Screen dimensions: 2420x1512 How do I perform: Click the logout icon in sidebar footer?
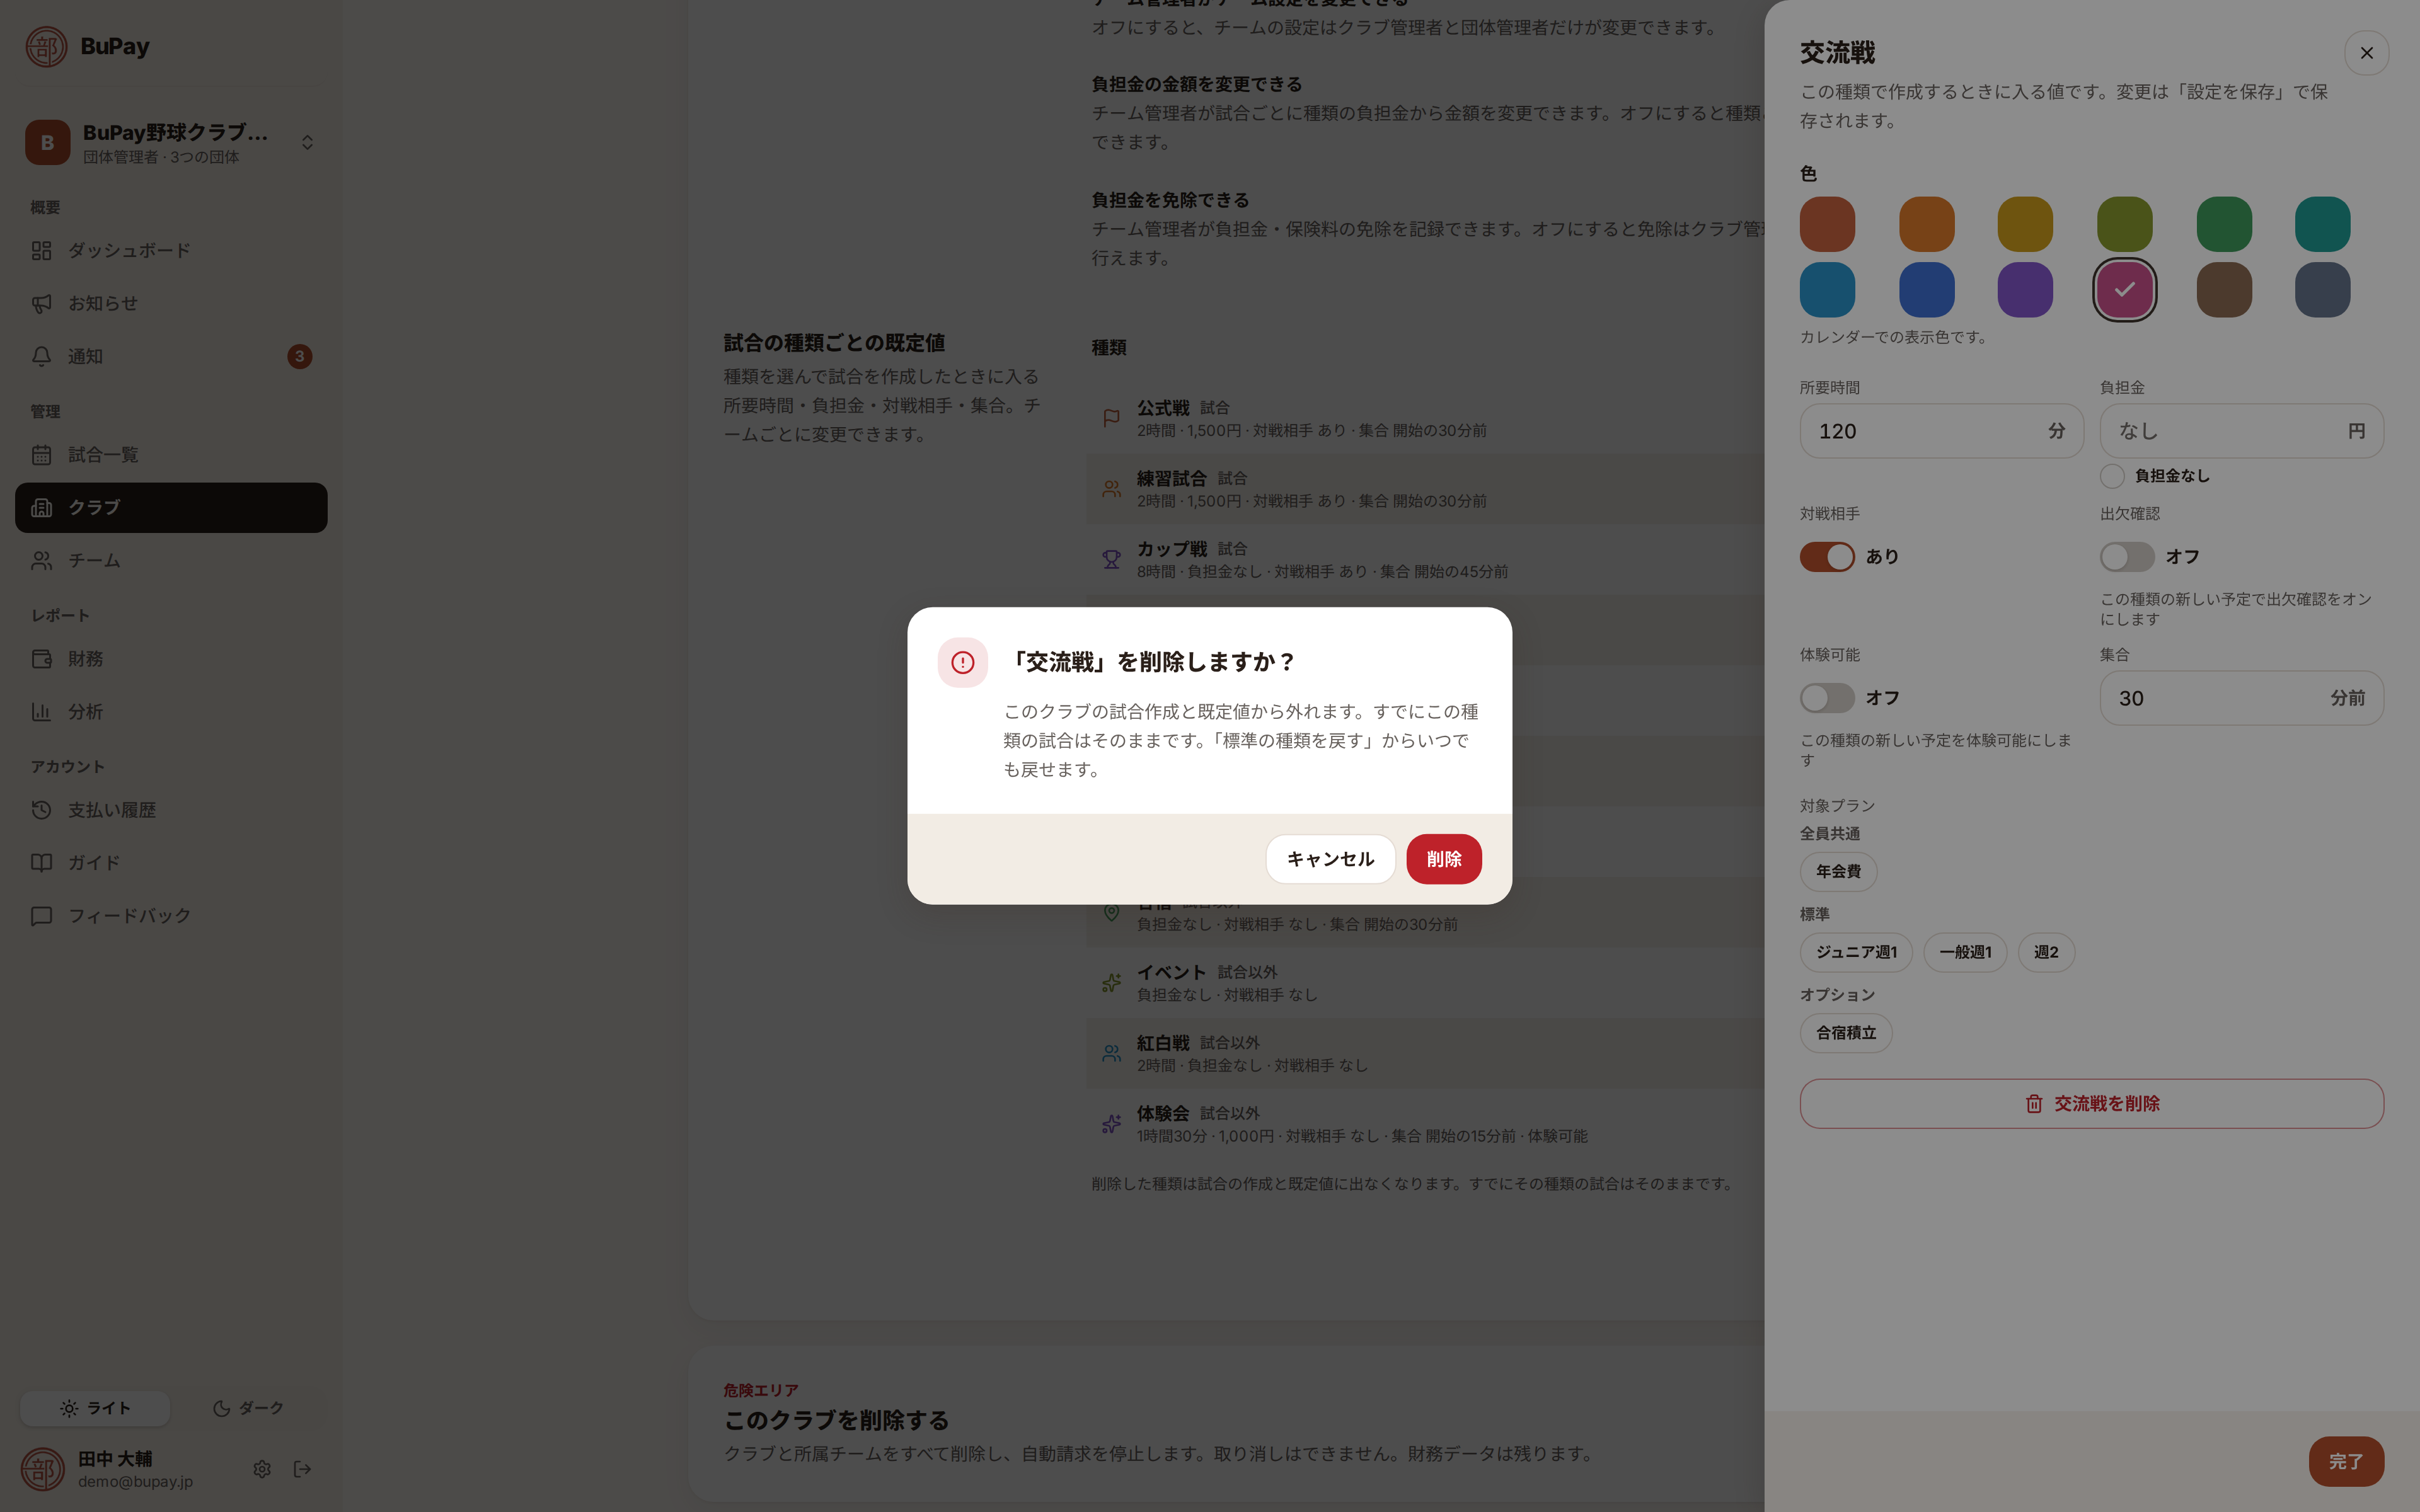302,1469
